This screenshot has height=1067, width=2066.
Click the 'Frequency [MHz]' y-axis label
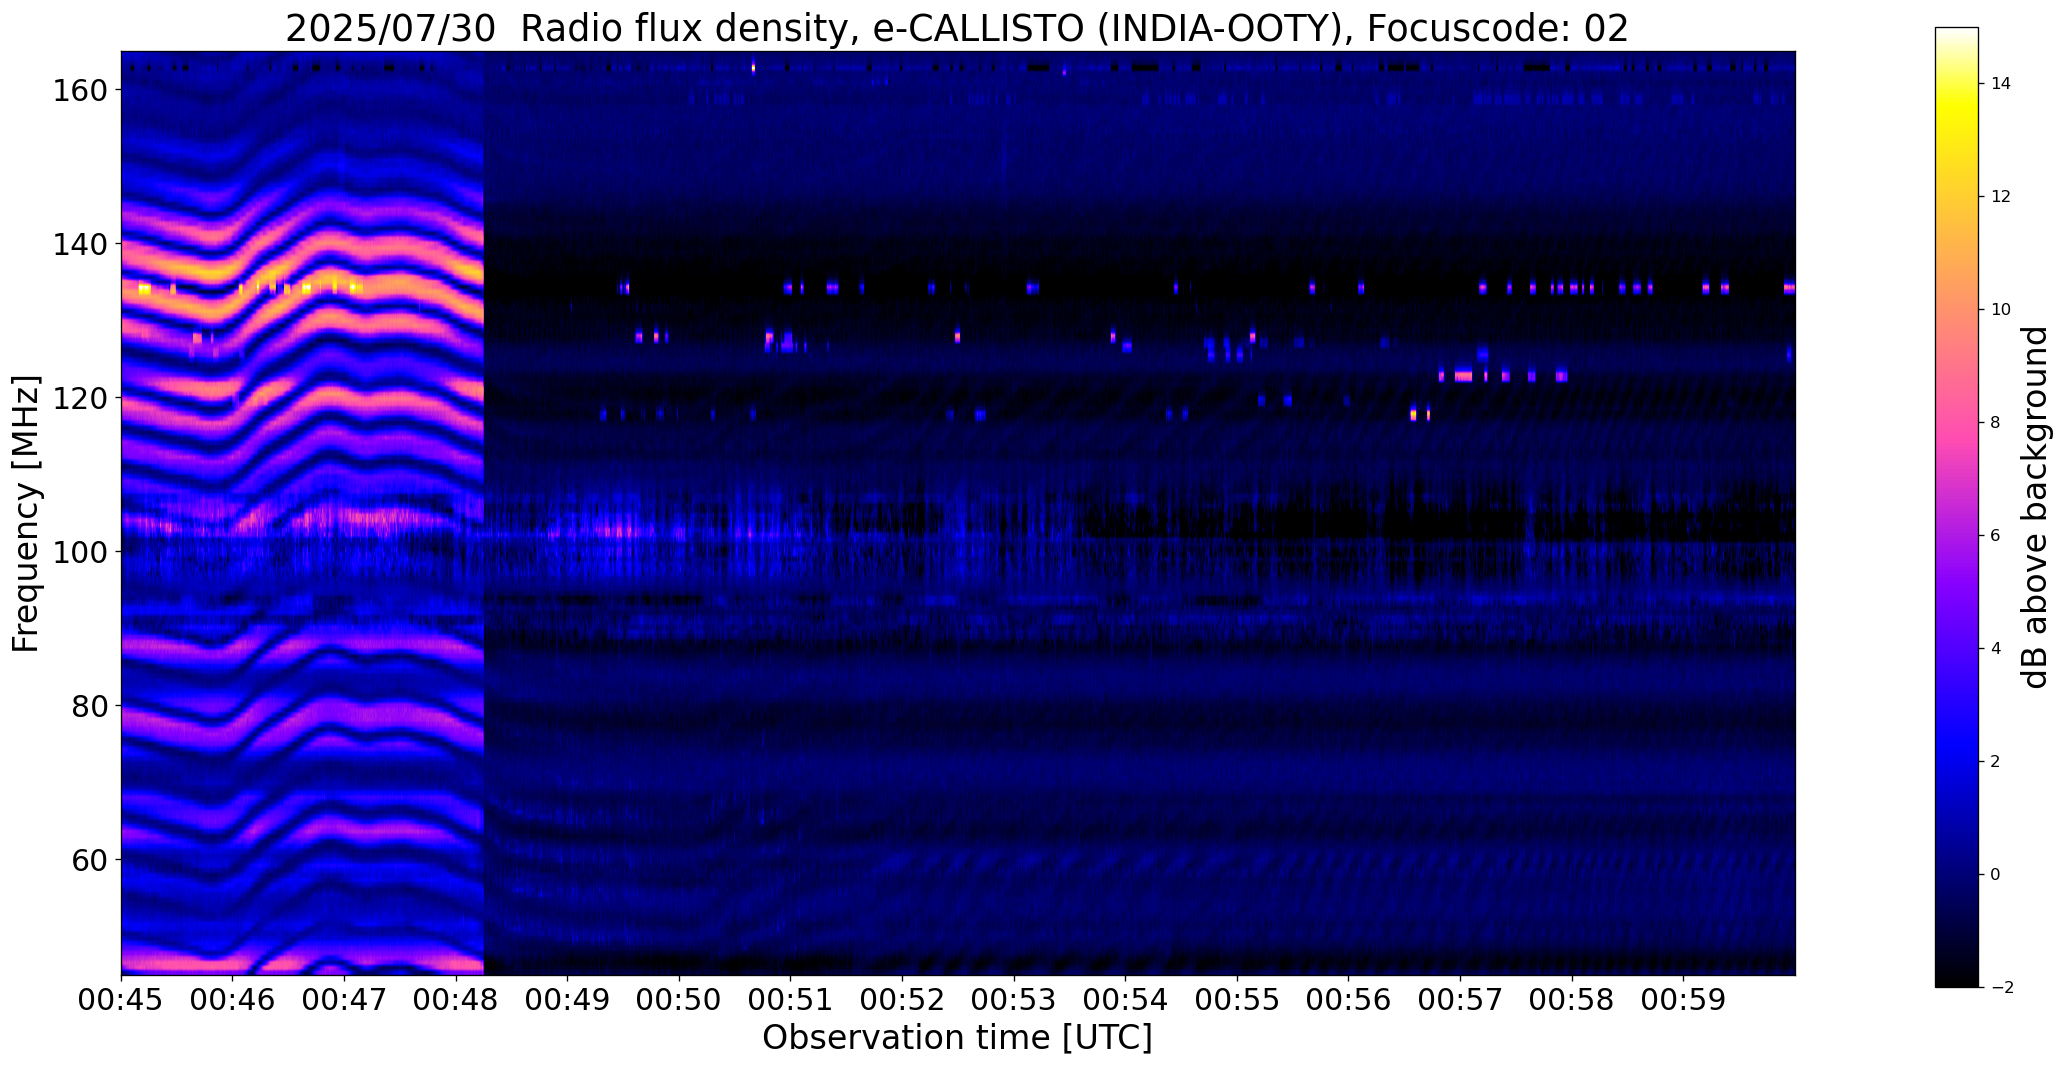26,513
